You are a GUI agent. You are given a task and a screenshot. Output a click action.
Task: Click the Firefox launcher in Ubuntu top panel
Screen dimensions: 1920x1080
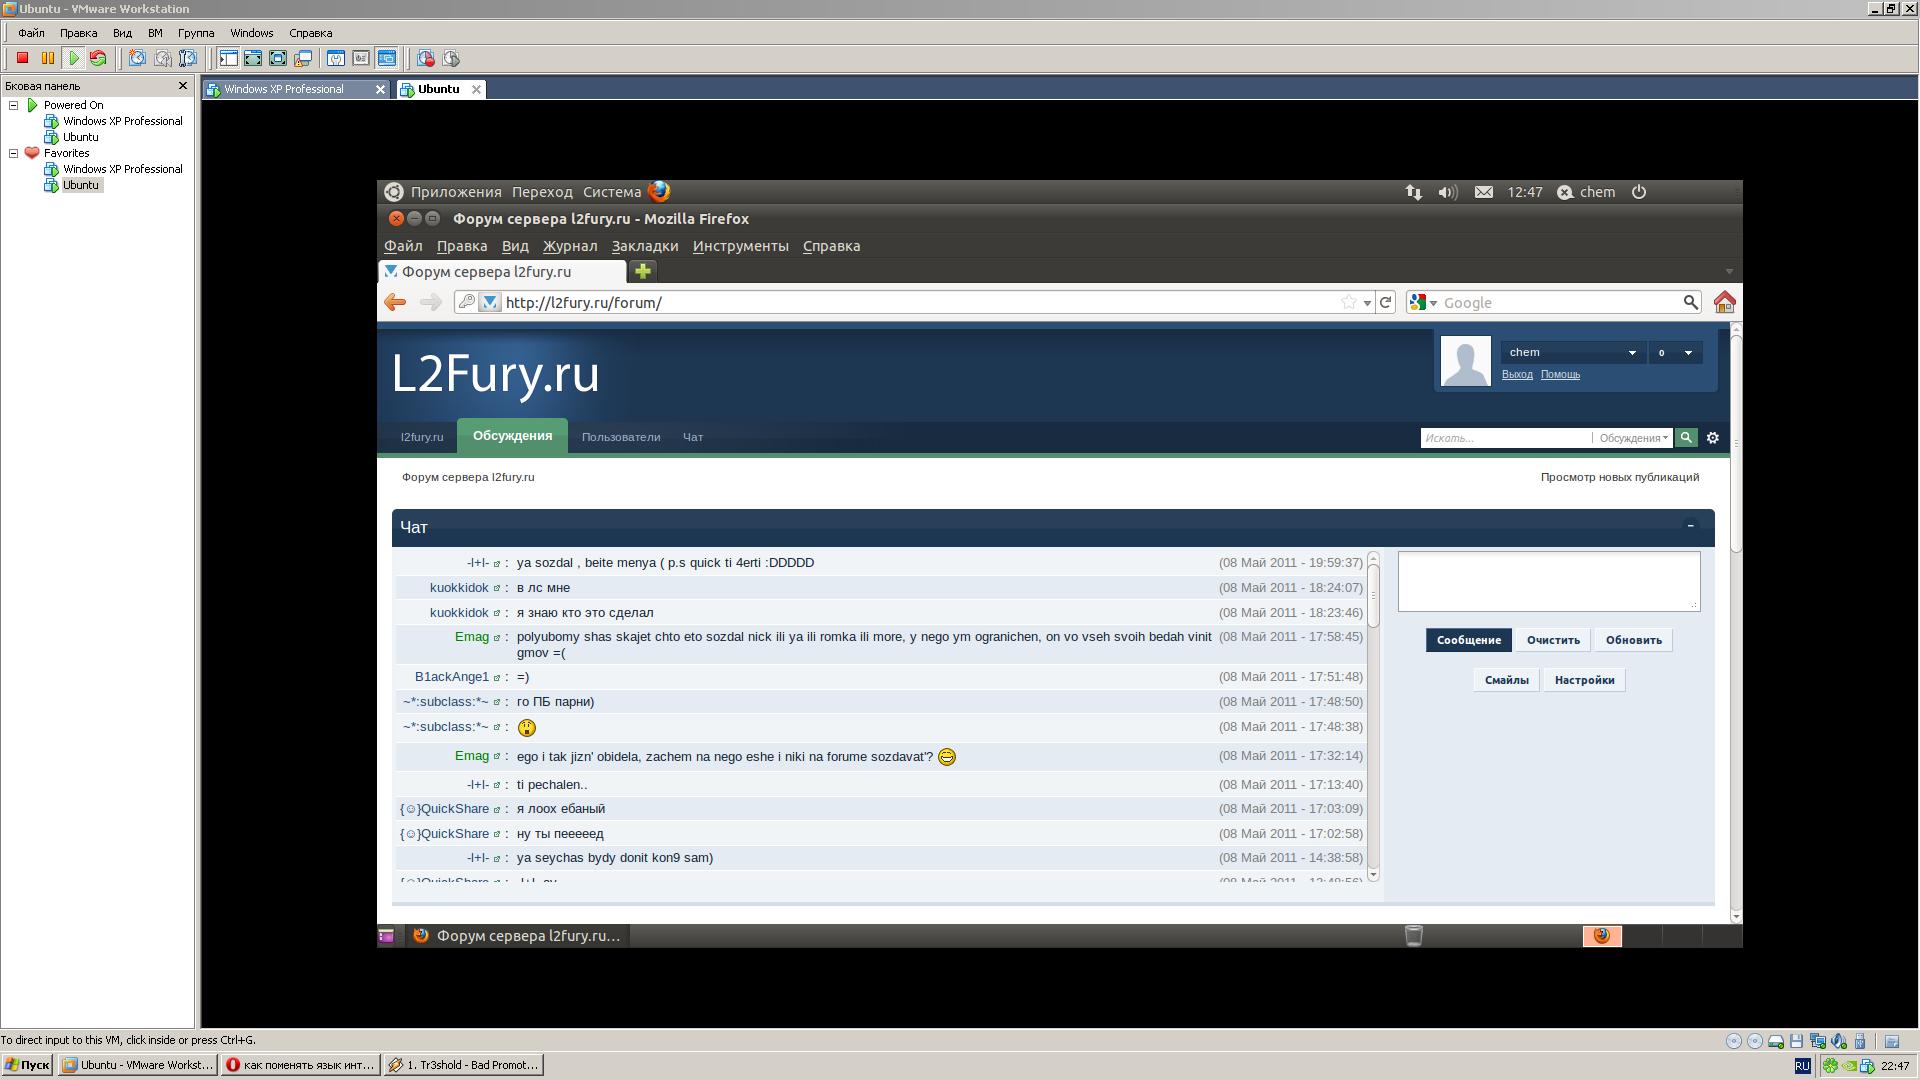pyautogui.click(x=659, y=192)
